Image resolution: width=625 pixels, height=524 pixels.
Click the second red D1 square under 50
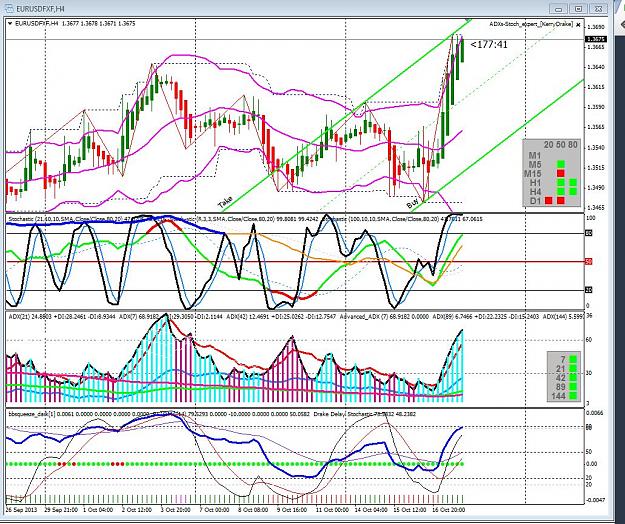point(561,200)
